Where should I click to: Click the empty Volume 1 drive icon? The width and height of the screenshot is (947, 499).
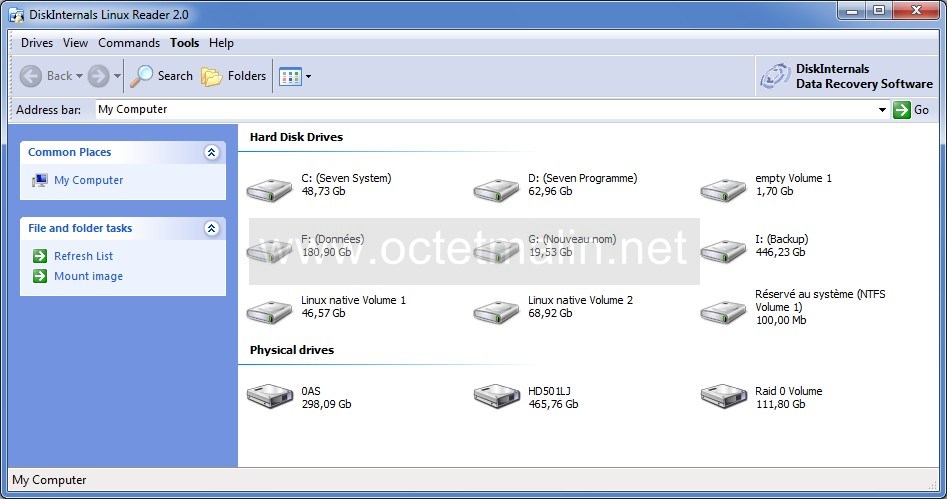click(723, 190)
